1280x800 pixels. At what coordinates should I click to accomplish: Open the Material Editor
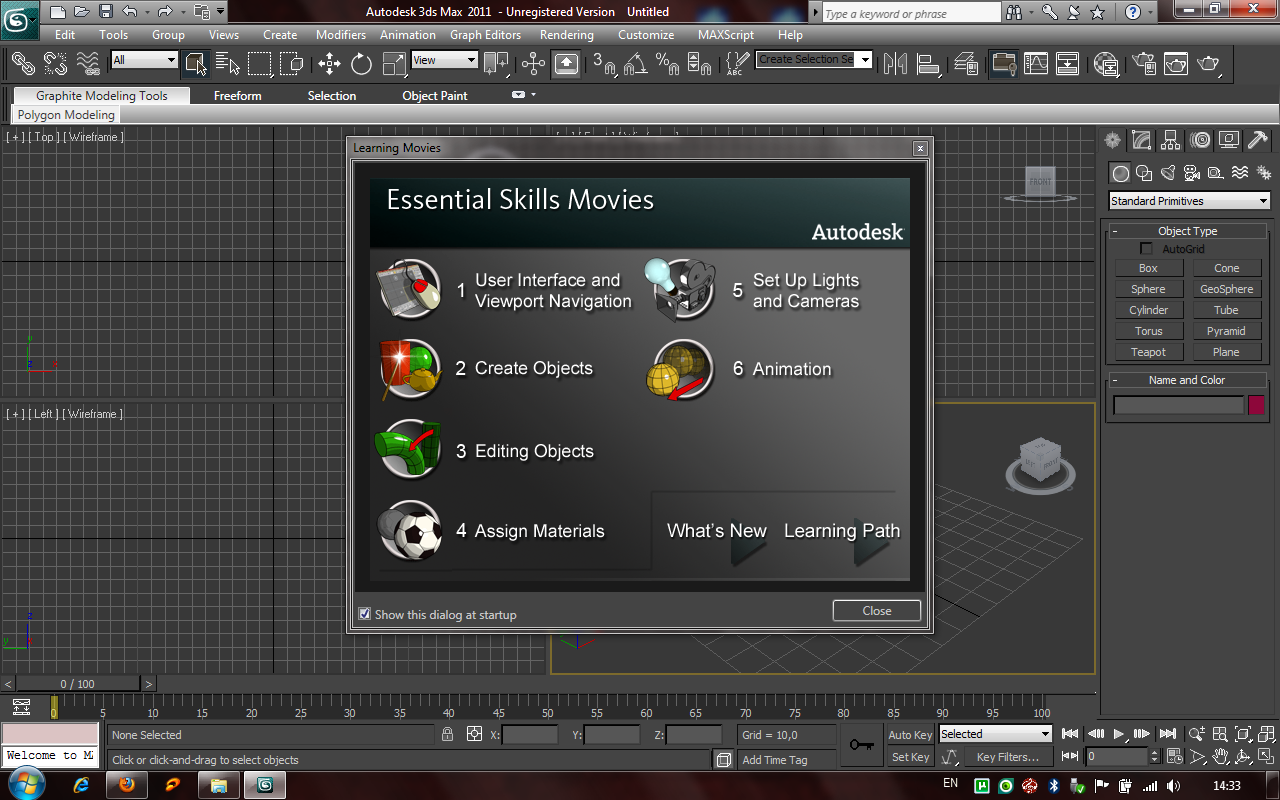(x=1107, y=63)
